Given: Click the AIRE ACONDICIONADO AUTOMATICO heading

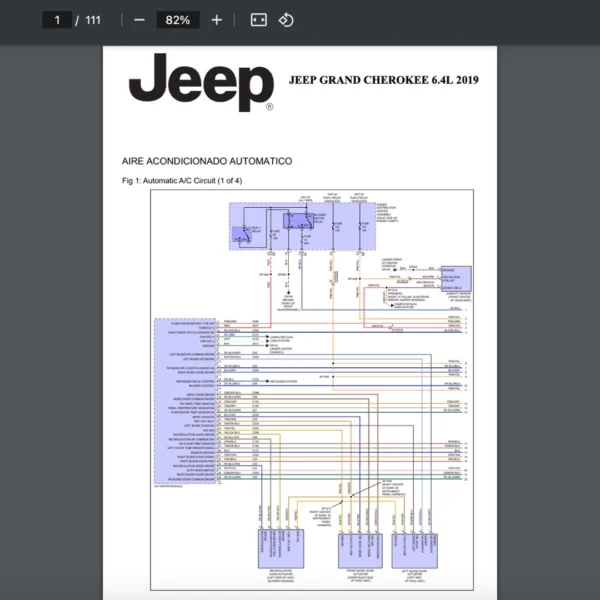Looking at the screenshot, I should tap(206, 160).
